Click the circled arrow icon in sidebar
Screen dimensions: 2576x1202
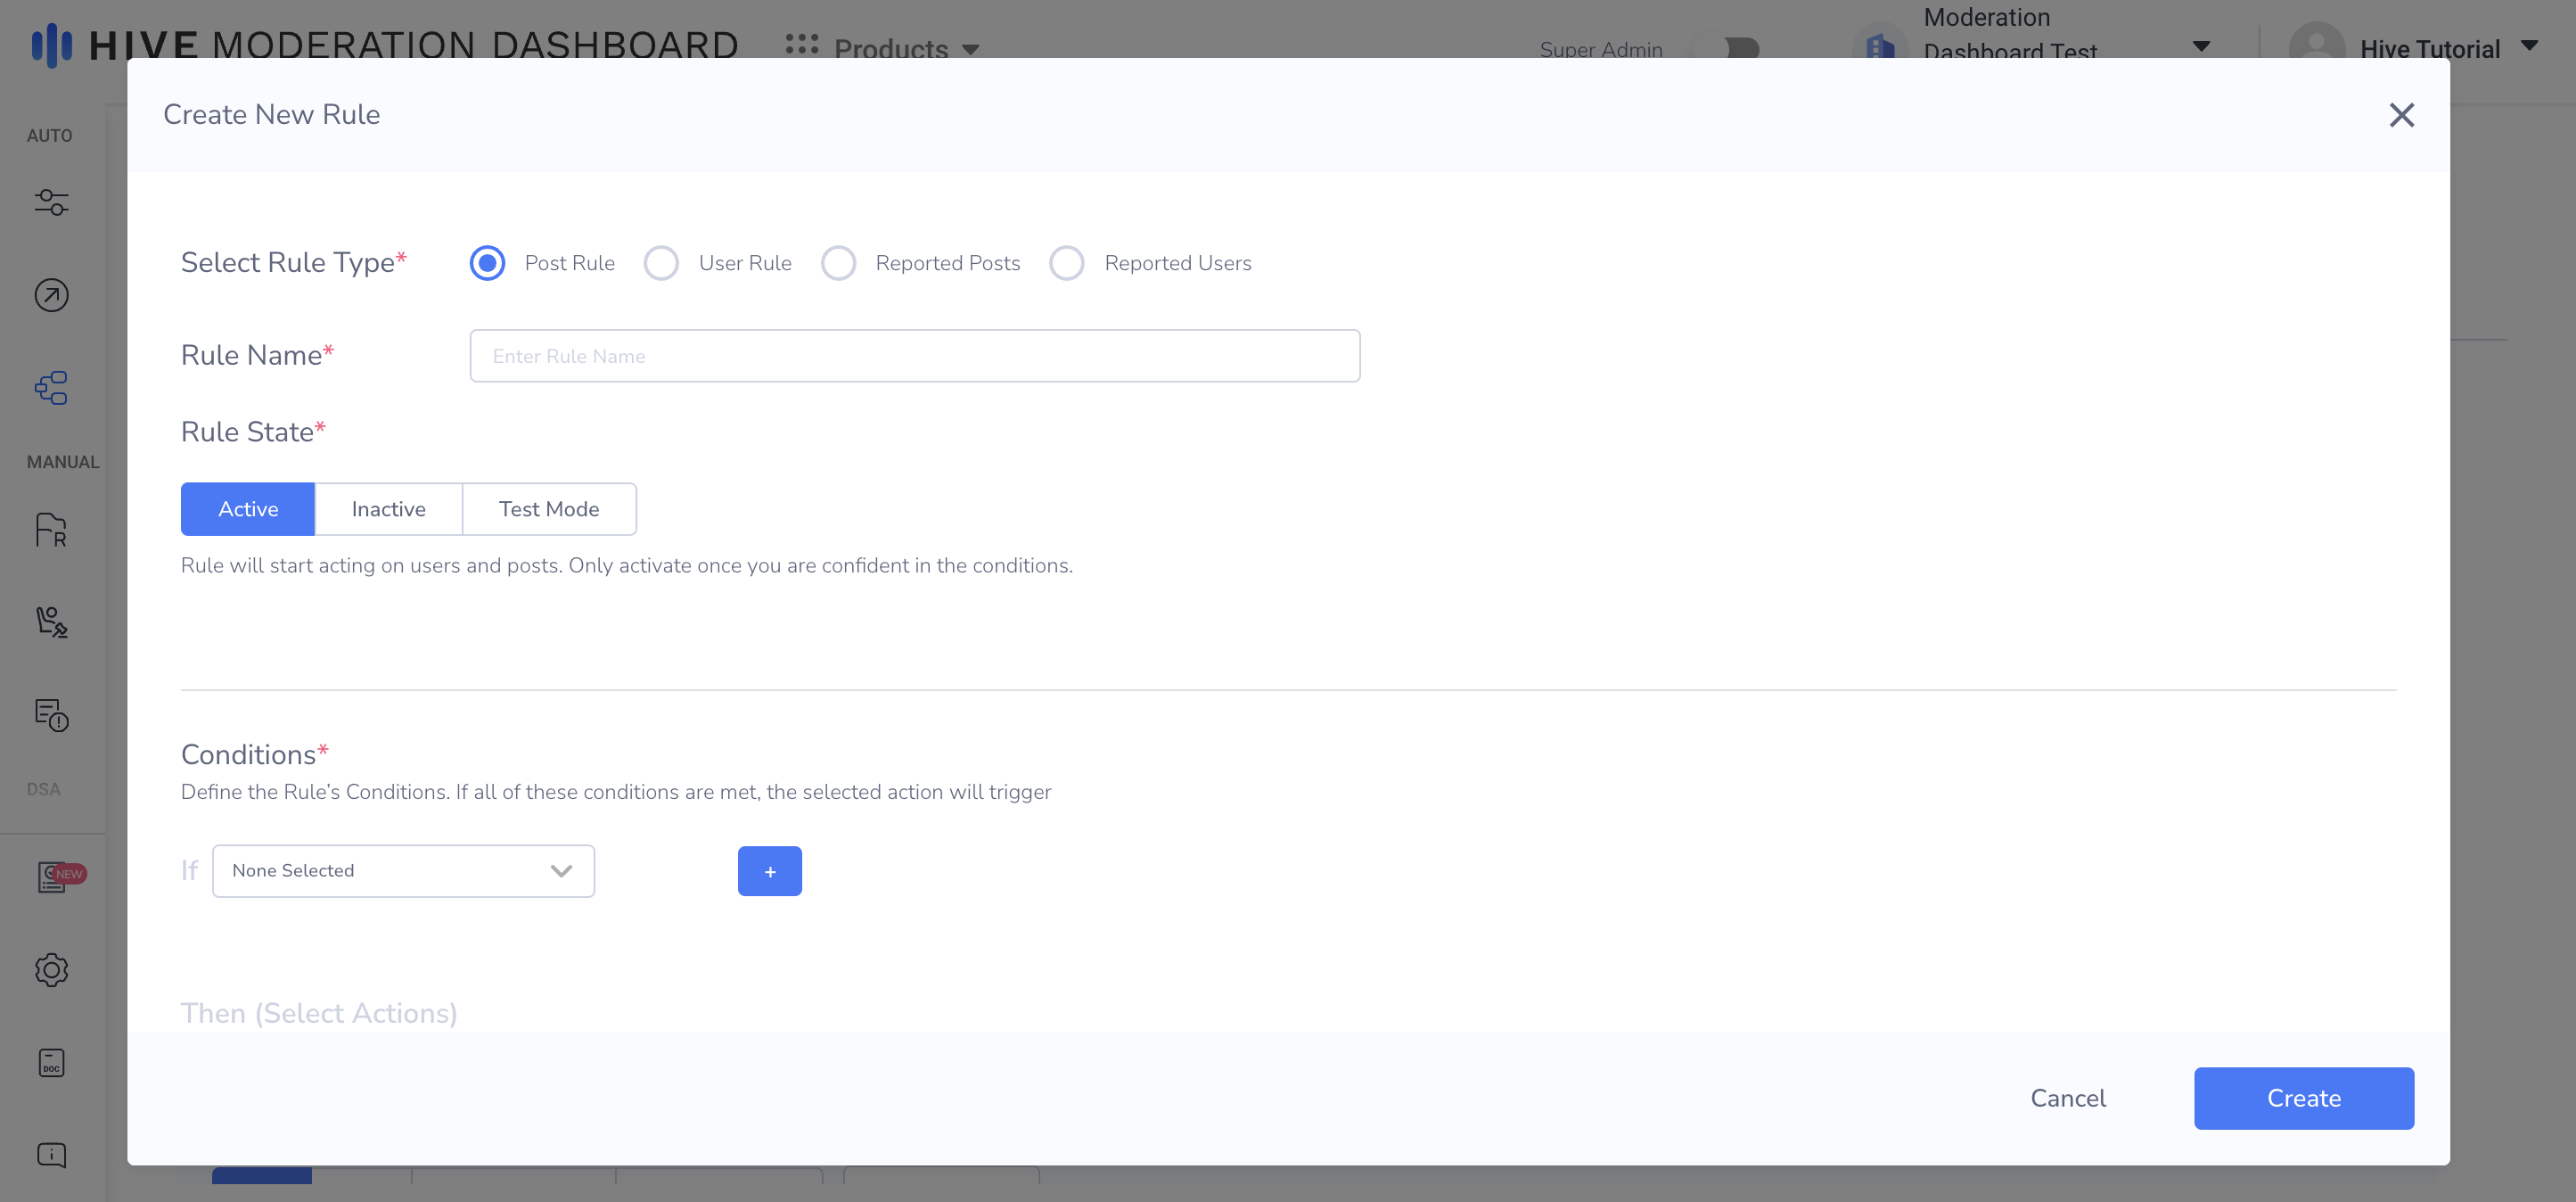51,295
